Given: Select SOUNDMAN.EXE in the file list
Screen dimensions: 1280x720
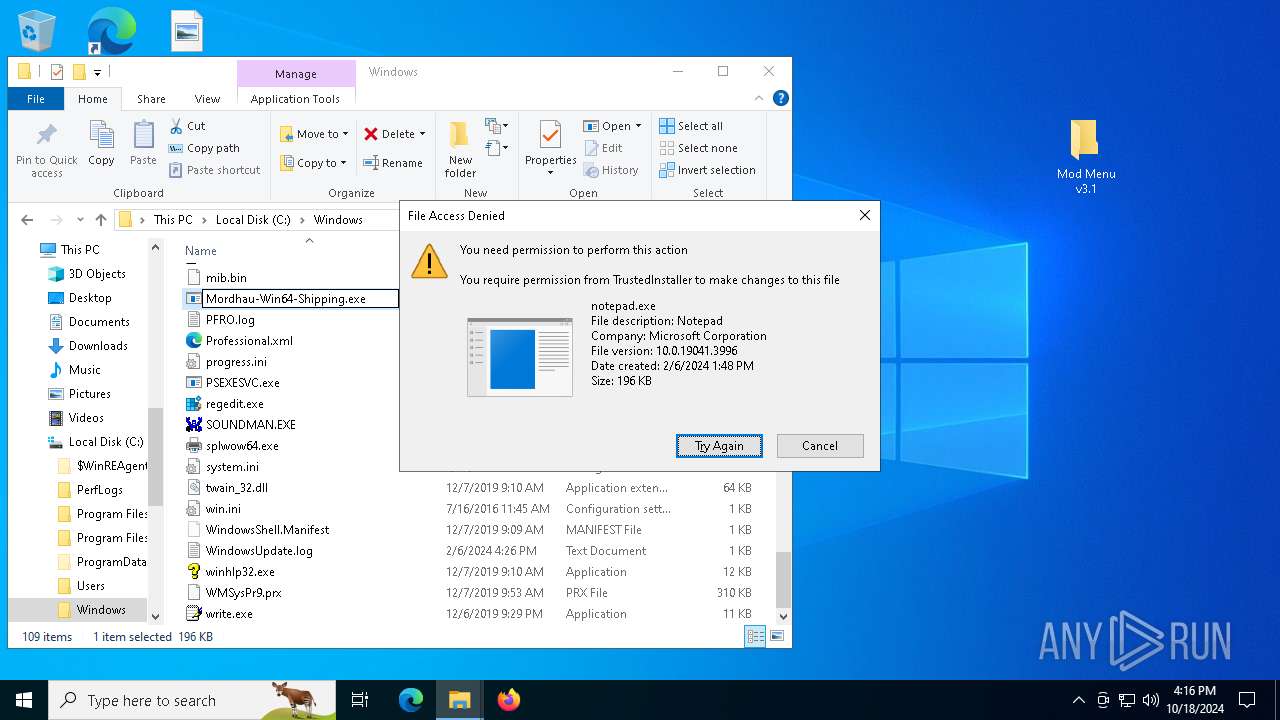Looking at the screenshot, I should [x=250, y=425].
